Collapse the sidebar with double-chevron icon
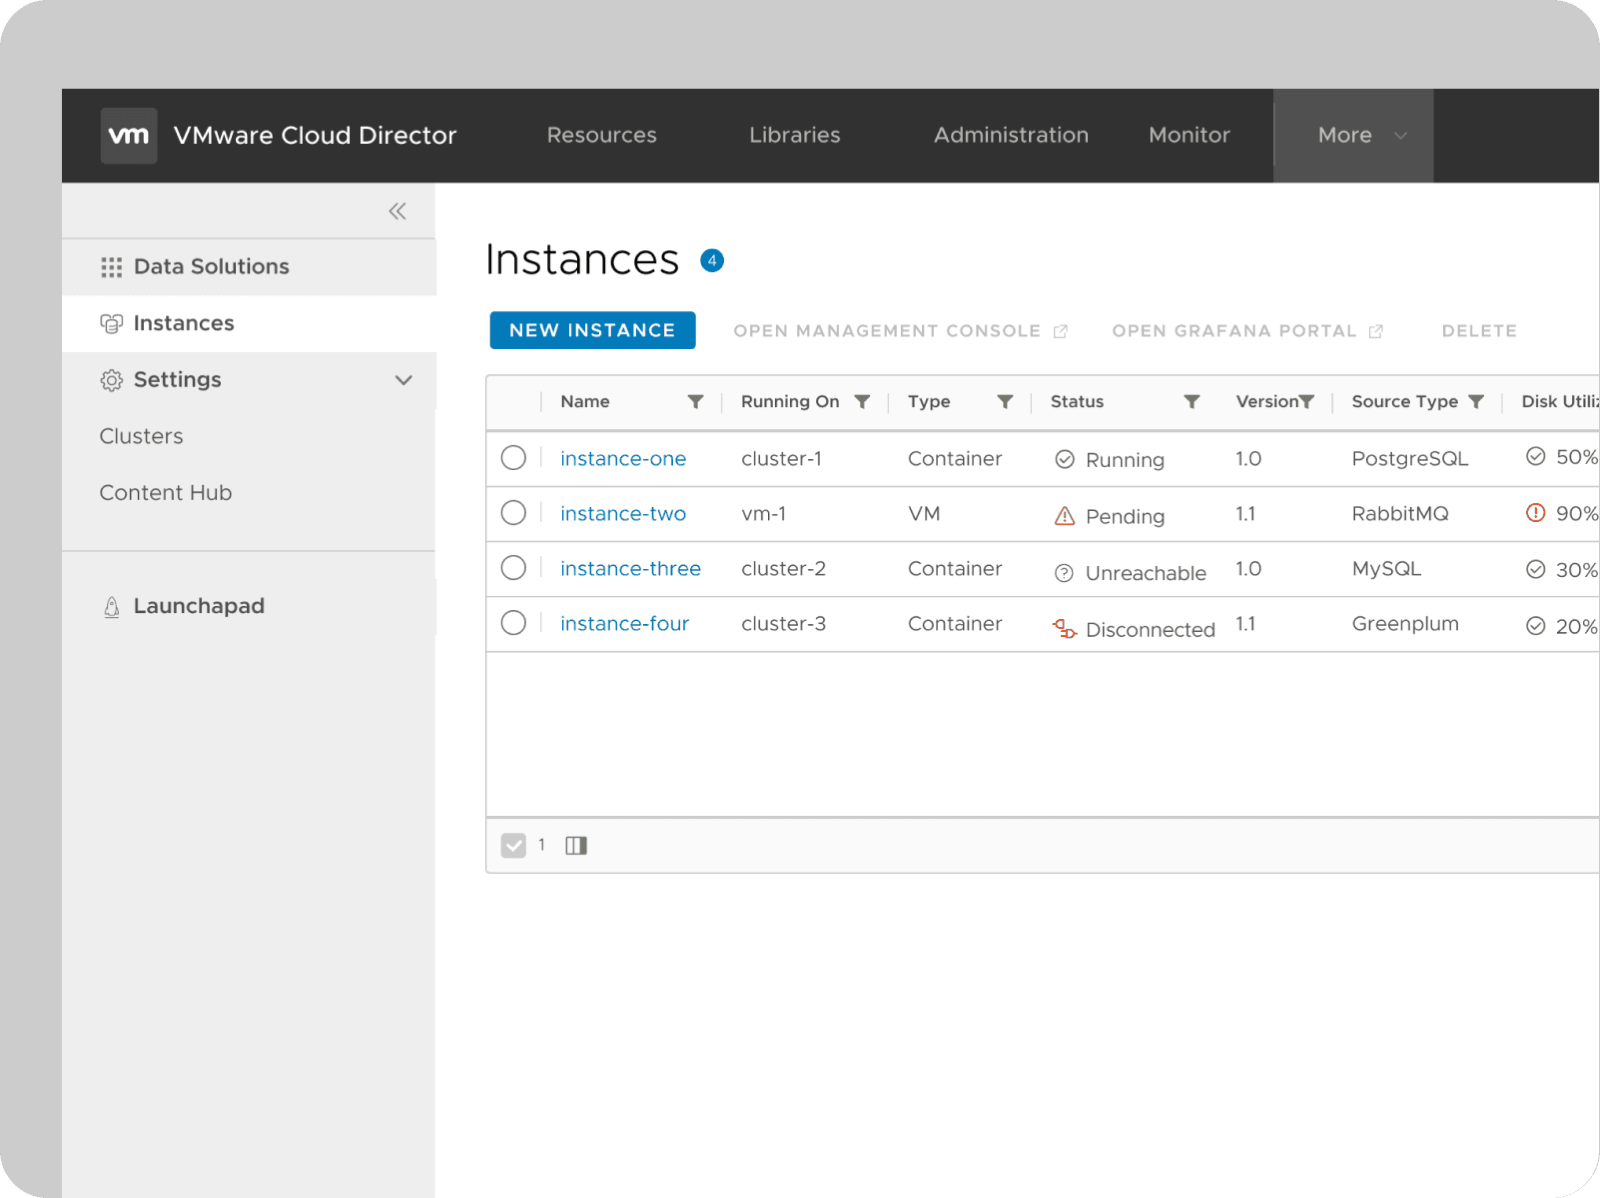 (398, 211)
